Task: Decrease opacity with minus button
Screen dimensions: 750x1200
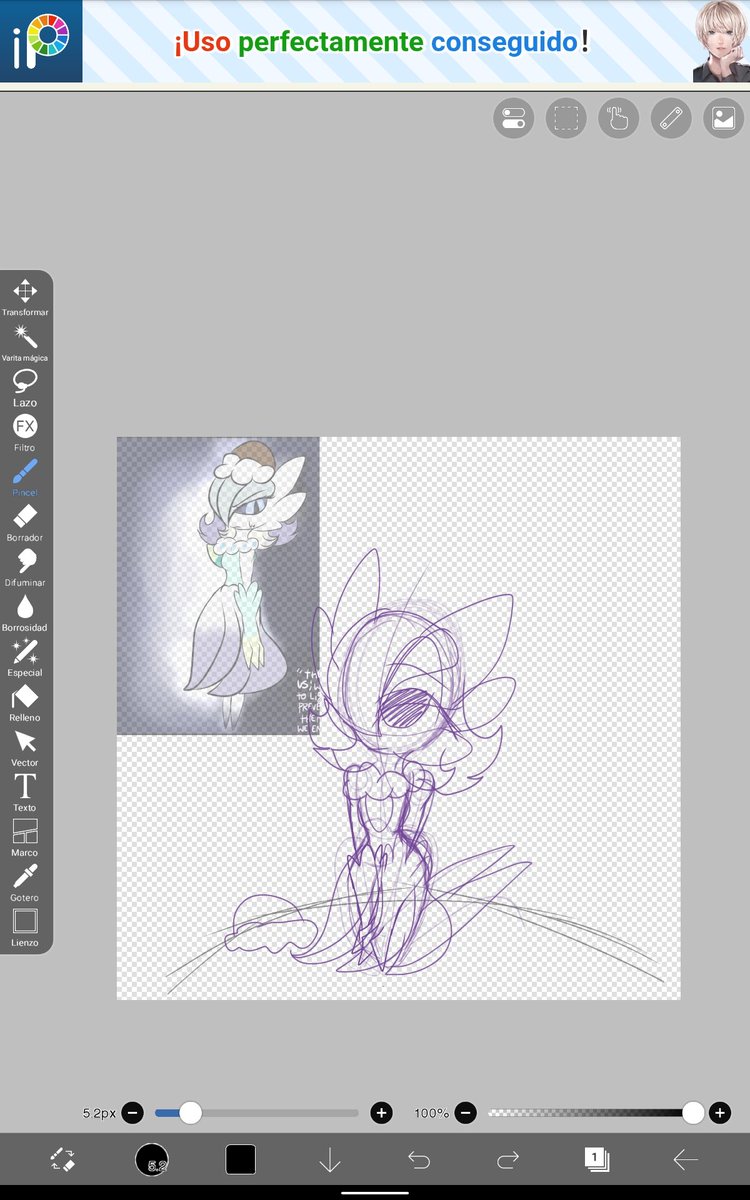Action: (465, 1112)
